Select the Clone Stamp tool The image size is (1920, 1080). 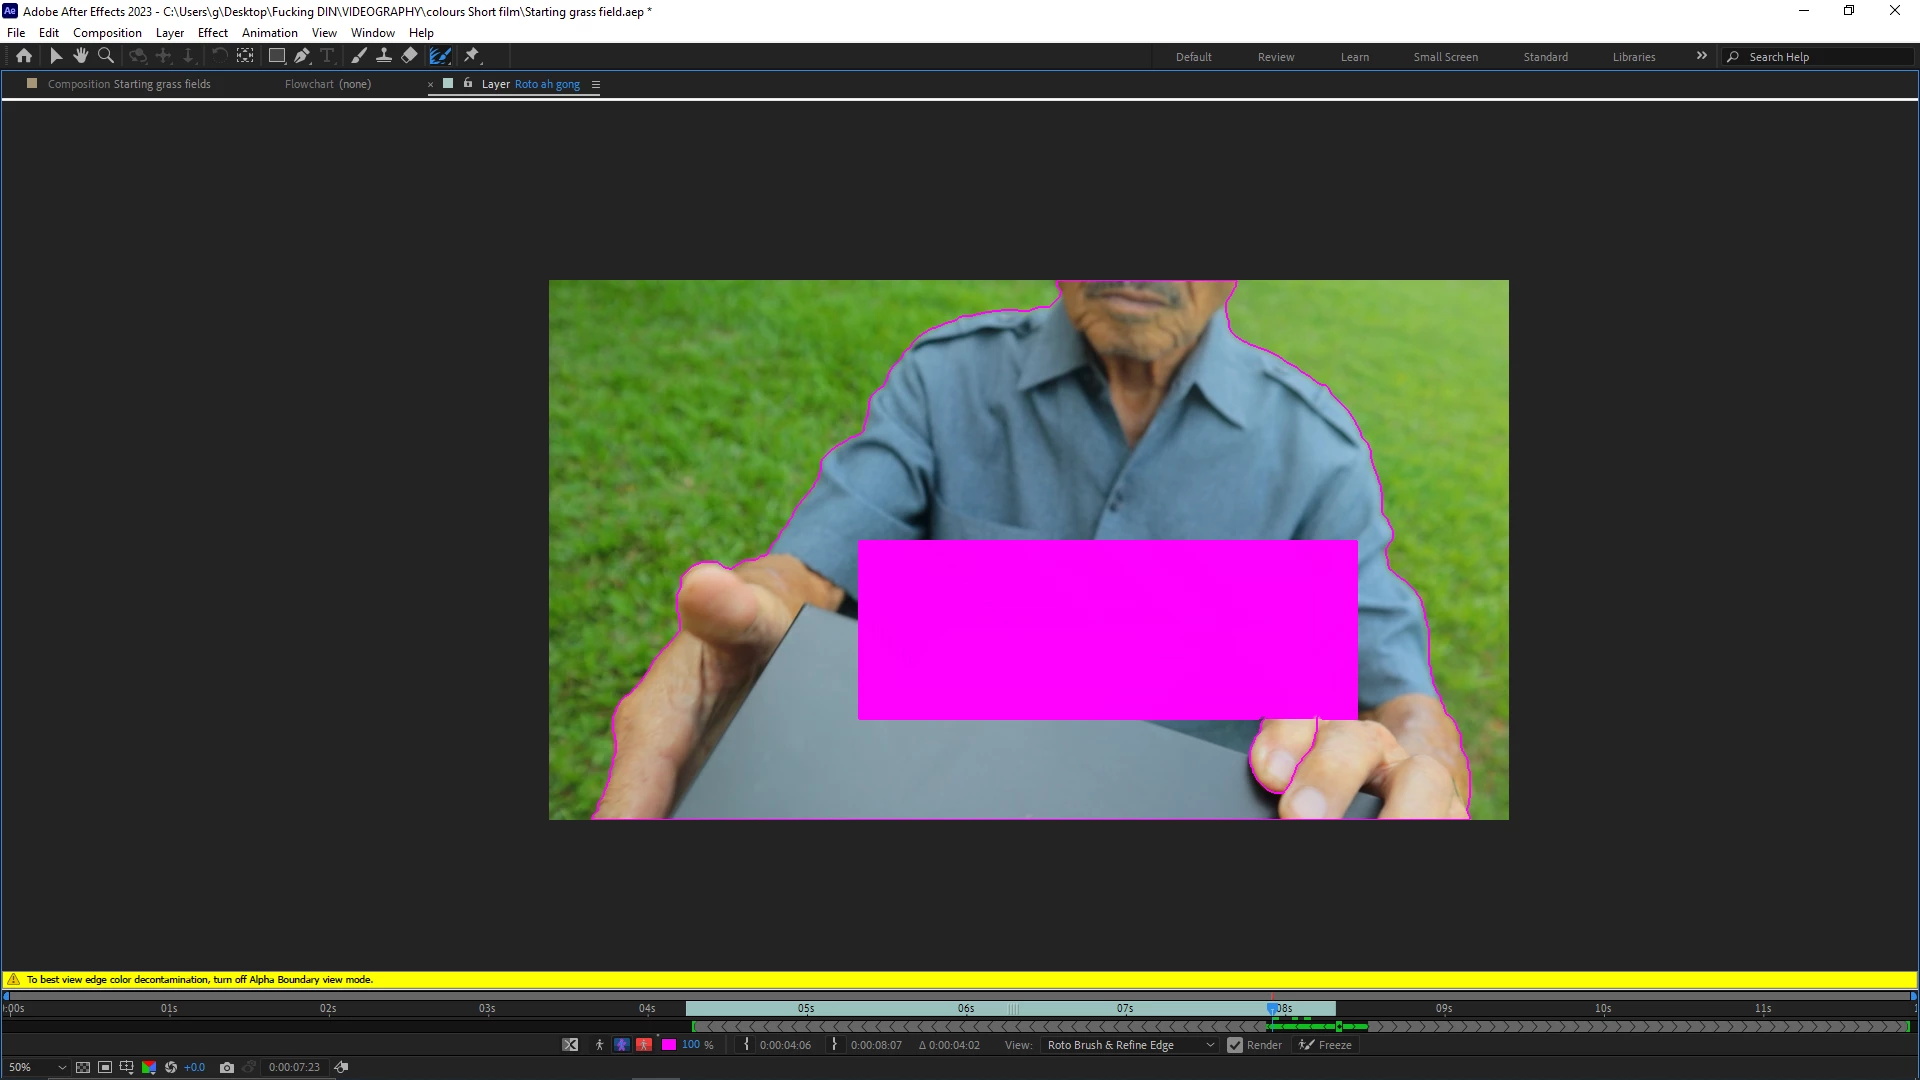383,56
